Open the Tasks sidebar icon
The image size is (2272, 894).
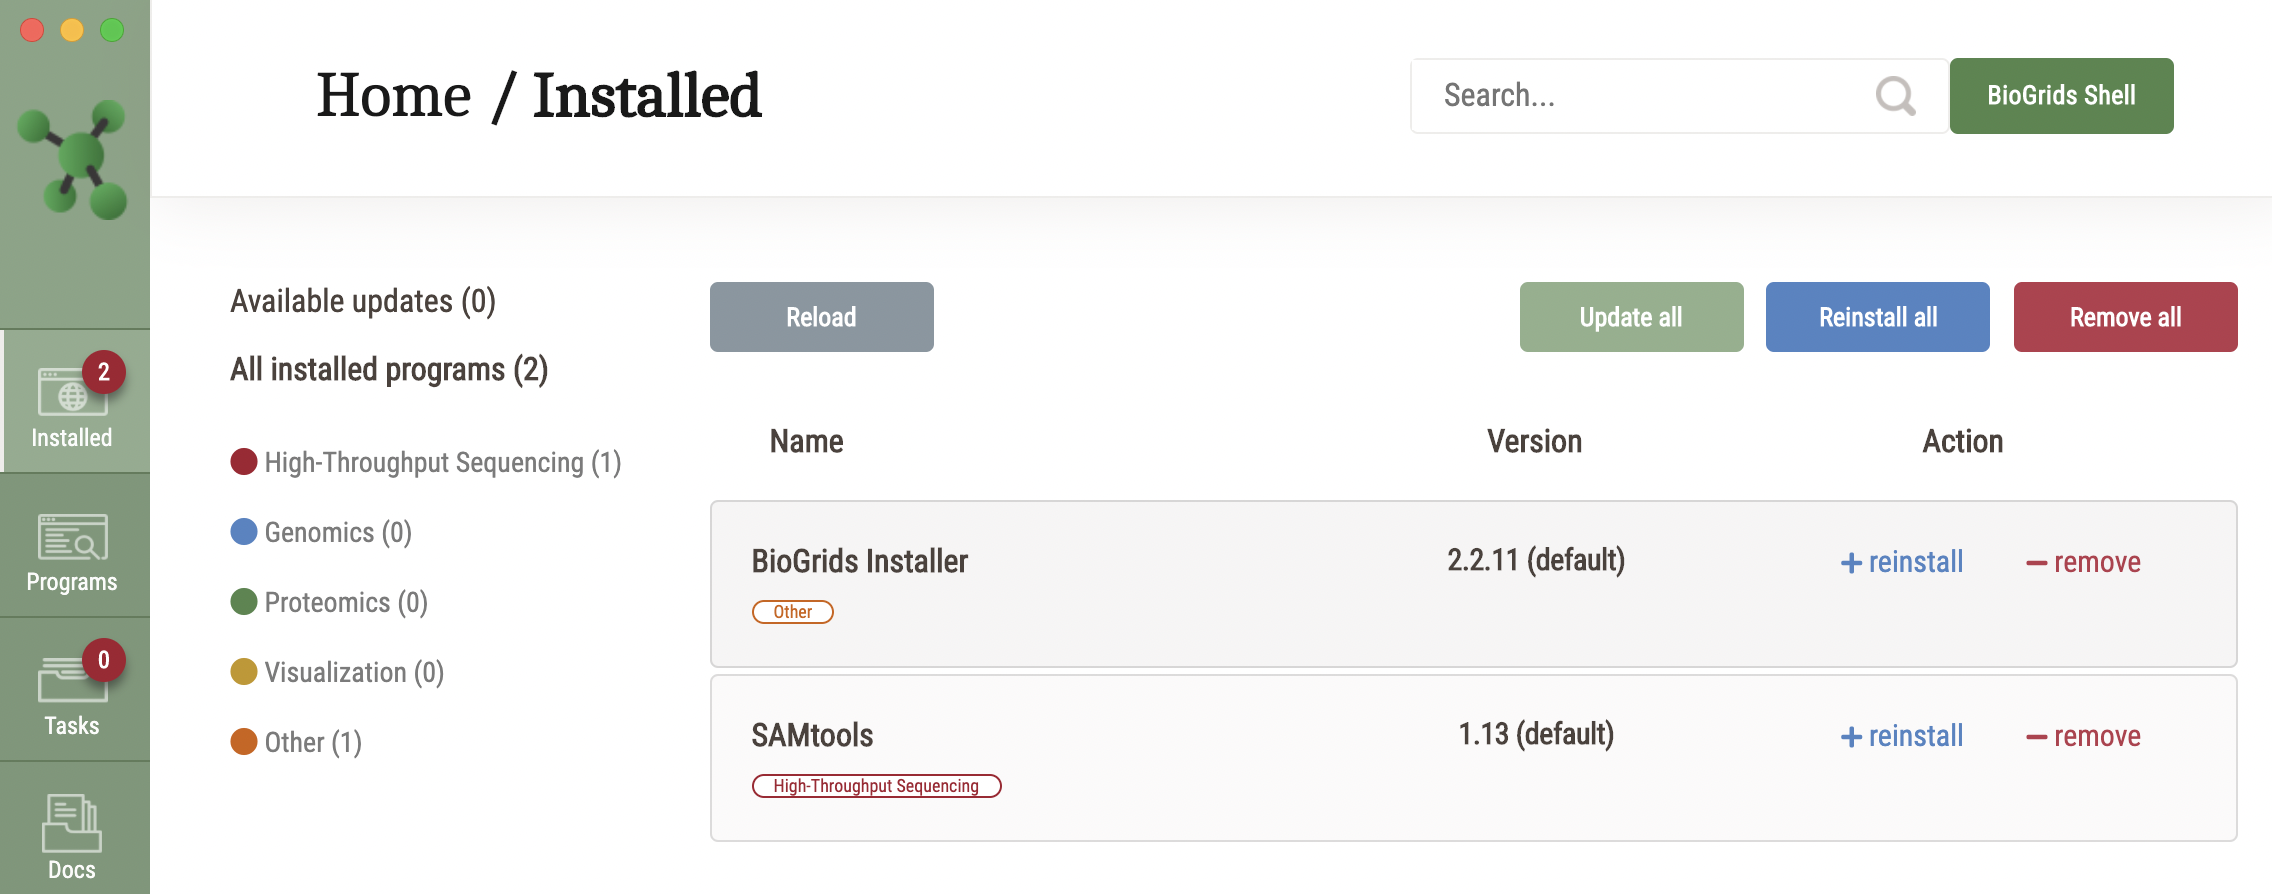72,692
